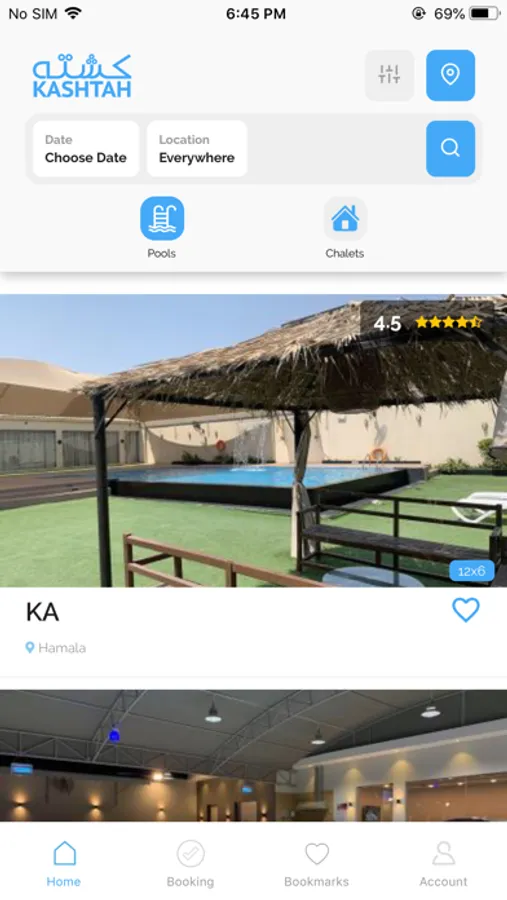Viewport: 507px width, 900px height.
Task: Tap the Hamala location label
Action: tap(56, 648)
